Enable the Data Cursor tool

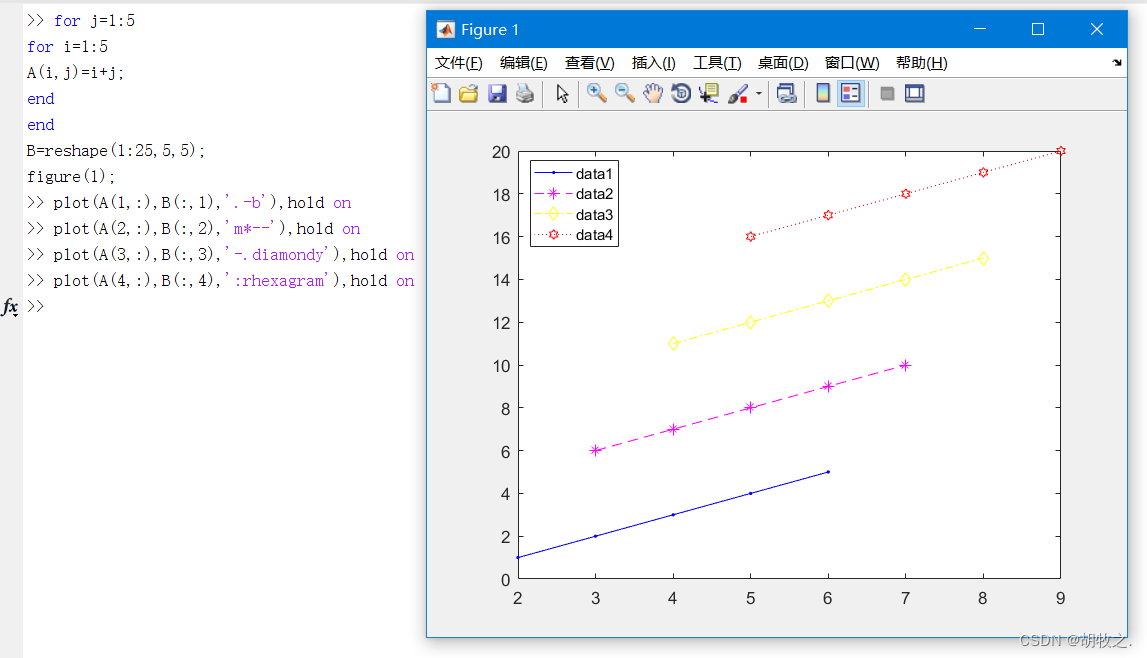pyautogui.click(x=709, y=94)
